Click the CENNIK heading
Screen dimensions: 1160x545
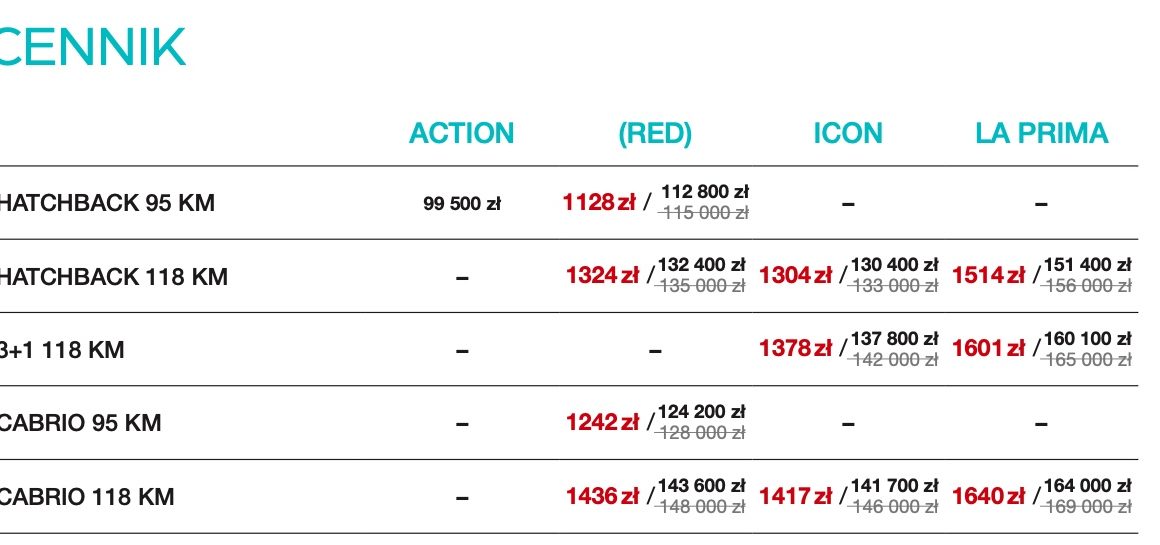click(92, 49)
